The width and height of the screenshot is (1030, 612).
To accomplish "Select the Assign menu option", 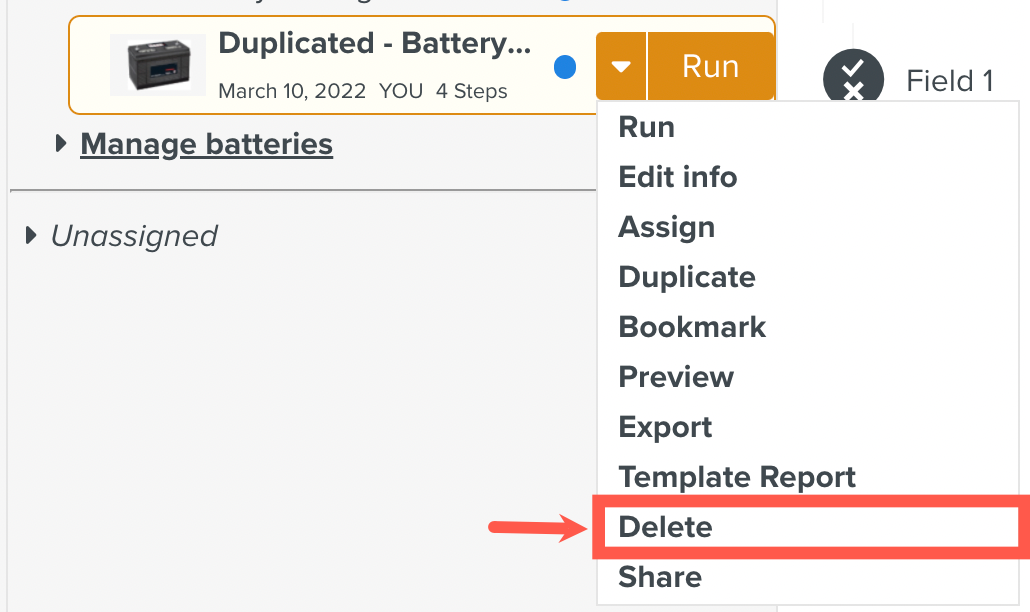I will pos(667,227).
